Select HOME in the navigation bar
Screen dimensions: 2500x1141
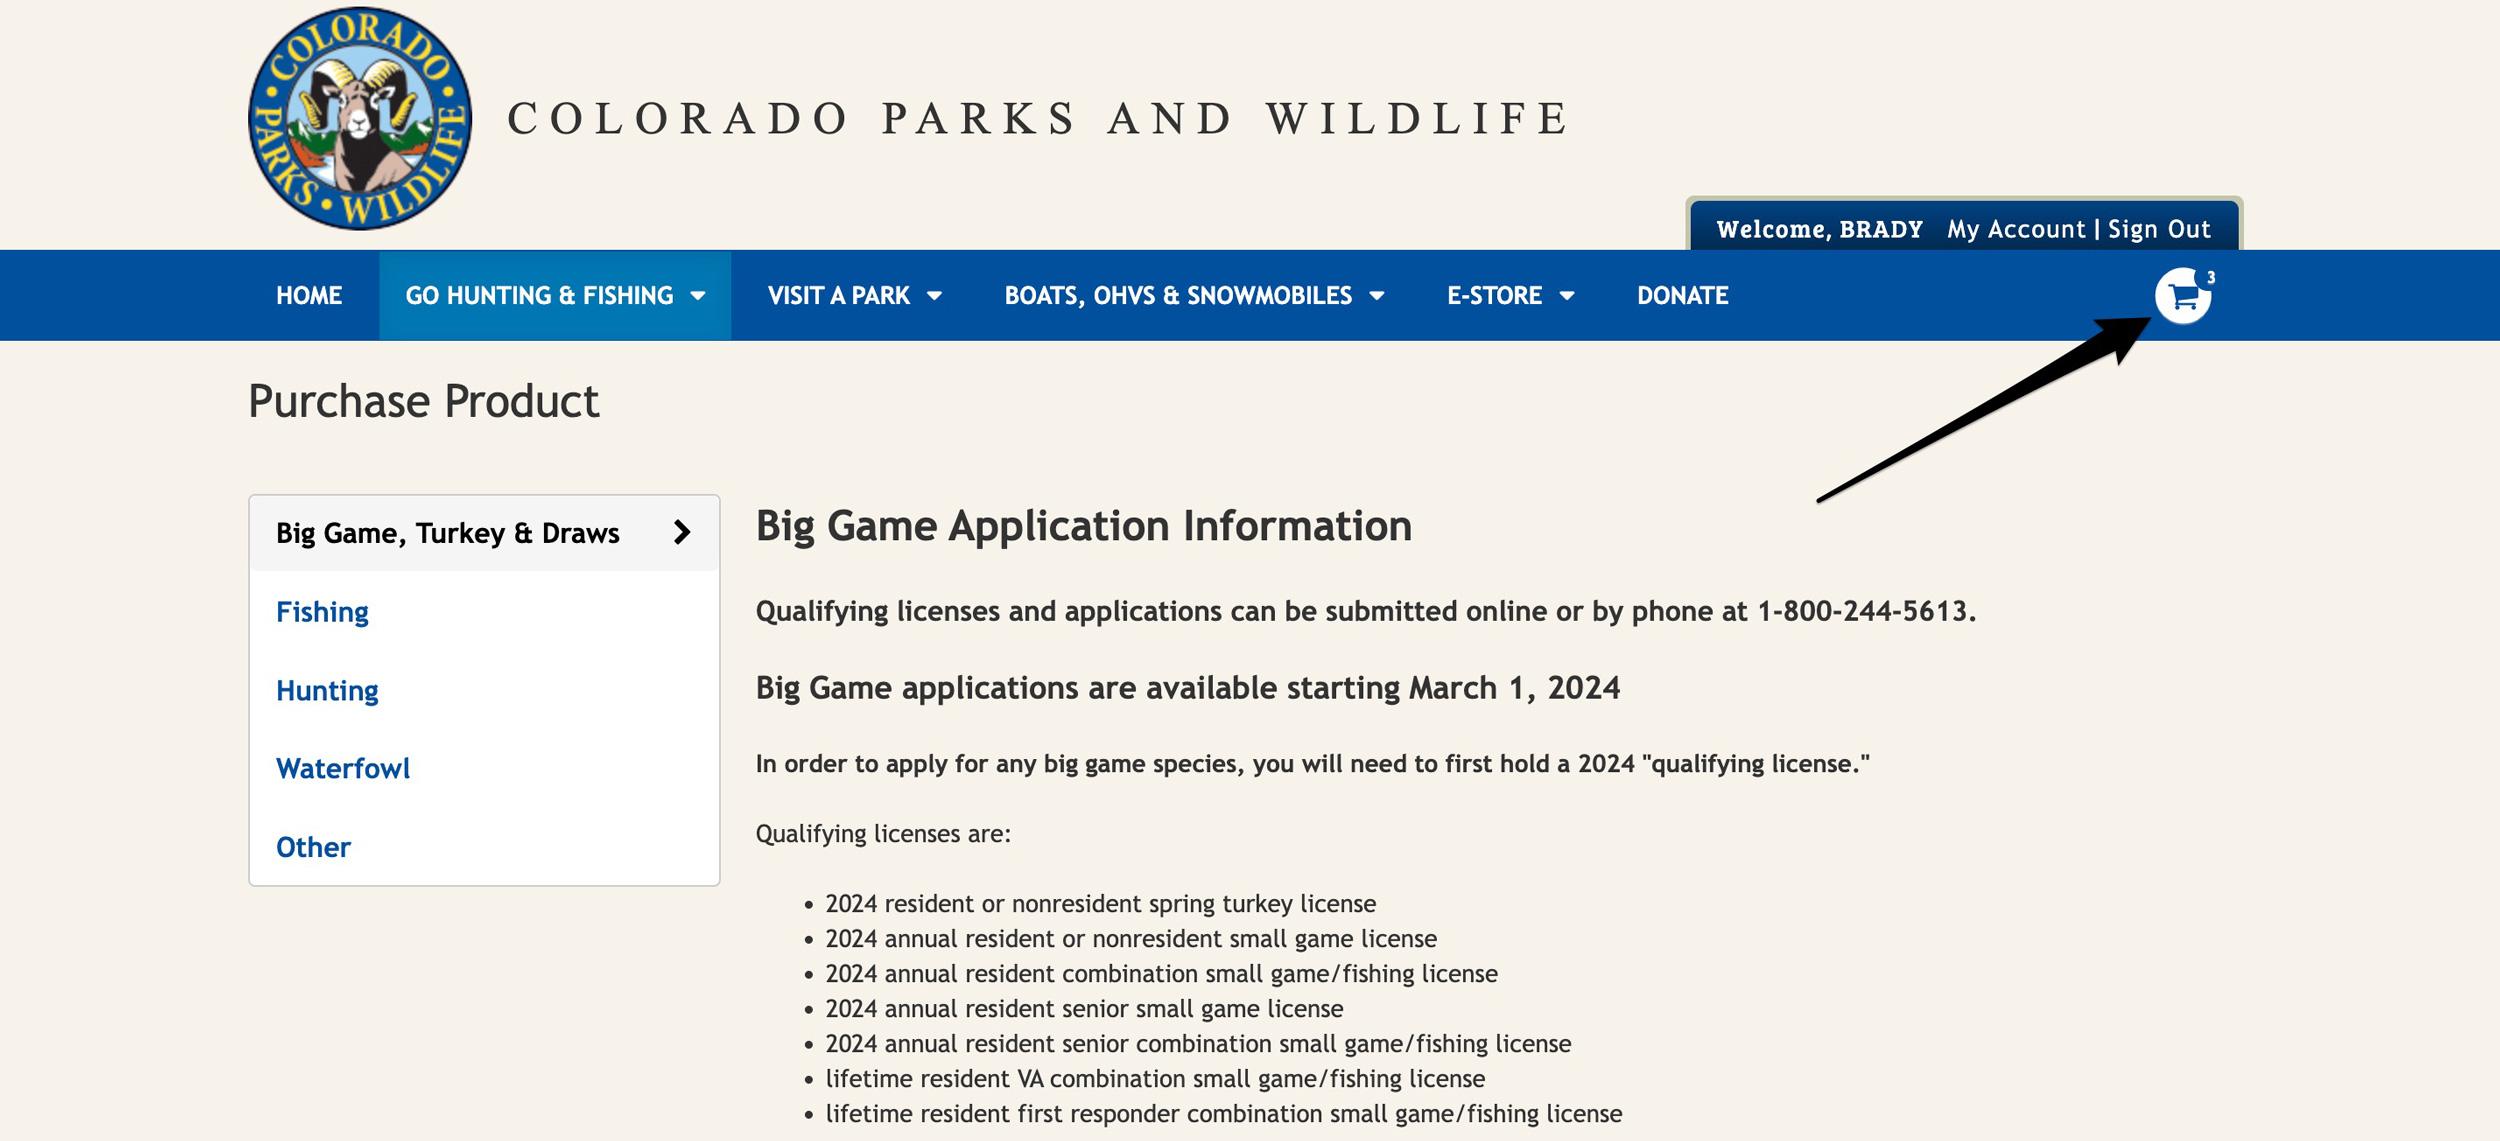[x=309, y=295]
